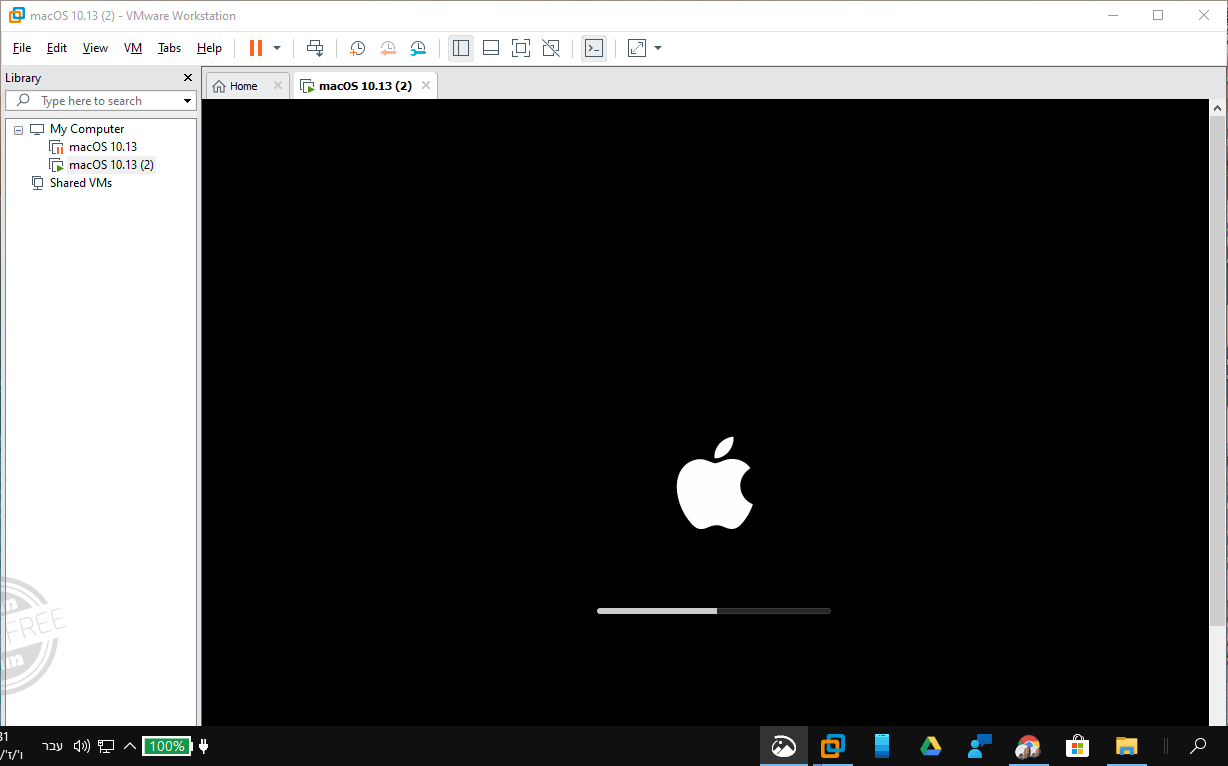Click the 100% battery indicator

pyautogui.click(x=166, y=746)
